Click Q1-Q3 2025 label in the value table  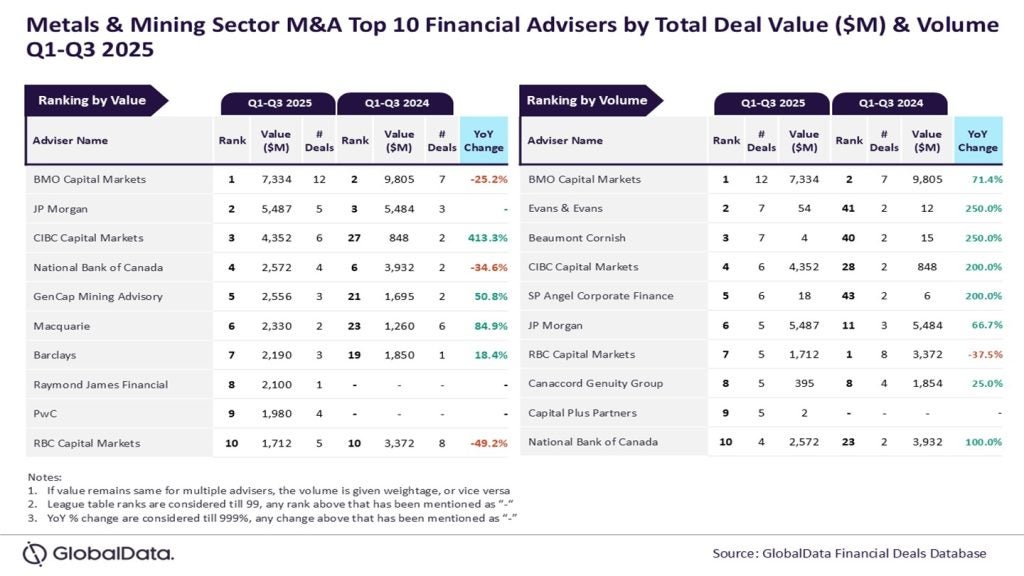coord(279,103)
